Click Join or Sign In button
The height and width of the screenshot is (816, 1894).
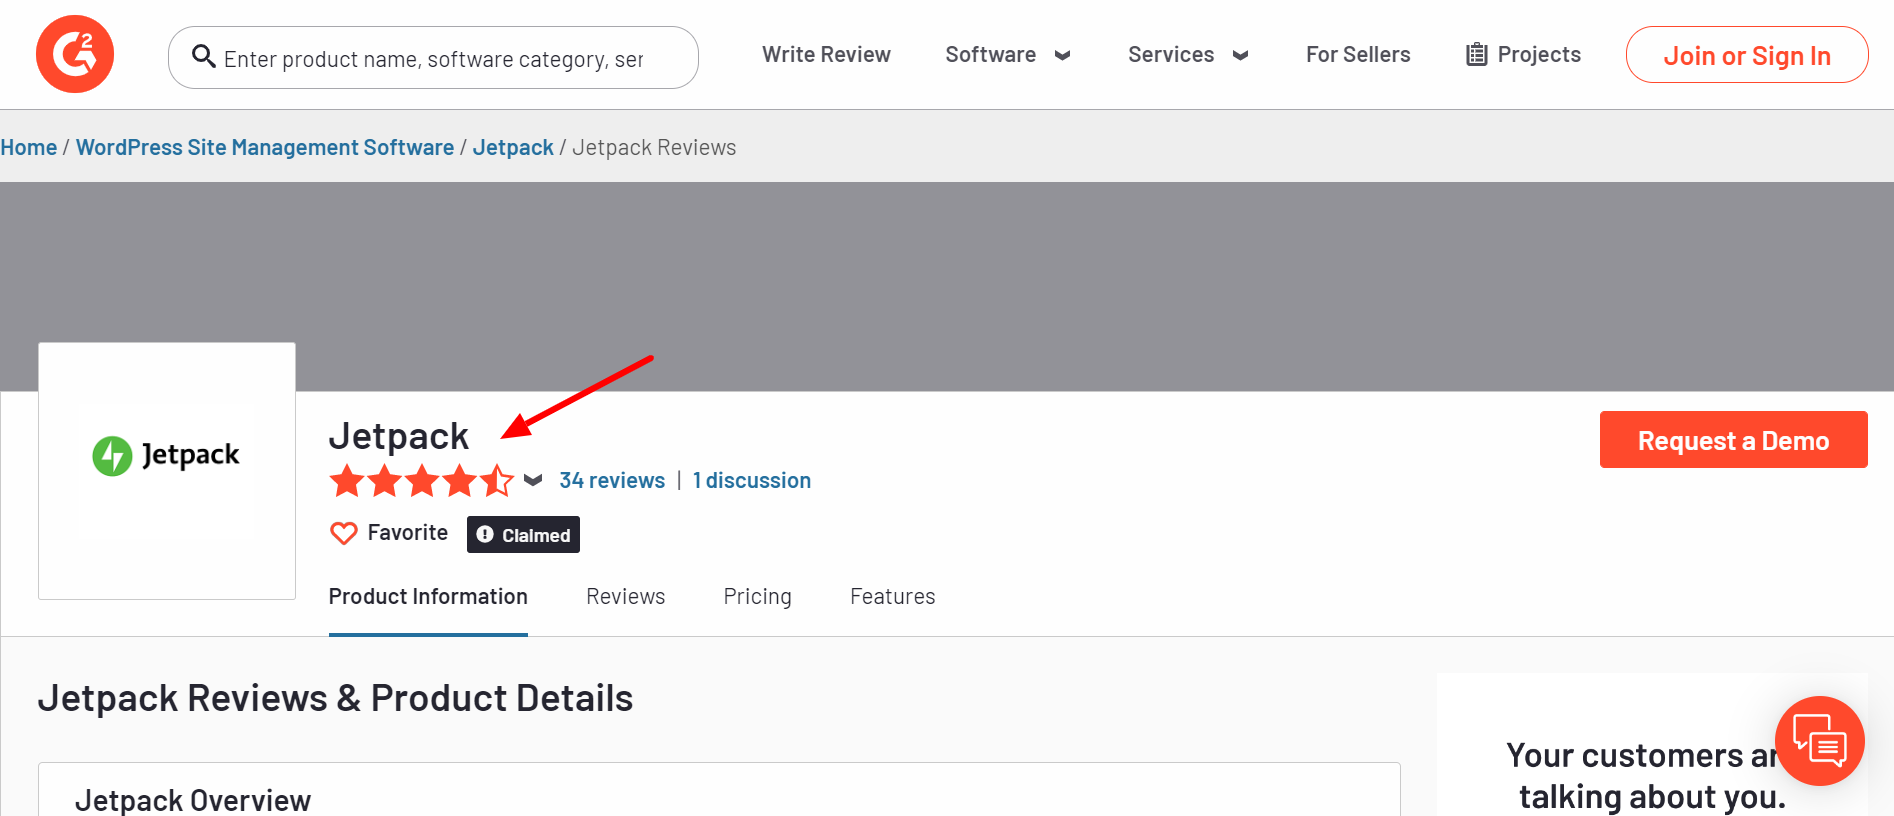click(1746, 56)
